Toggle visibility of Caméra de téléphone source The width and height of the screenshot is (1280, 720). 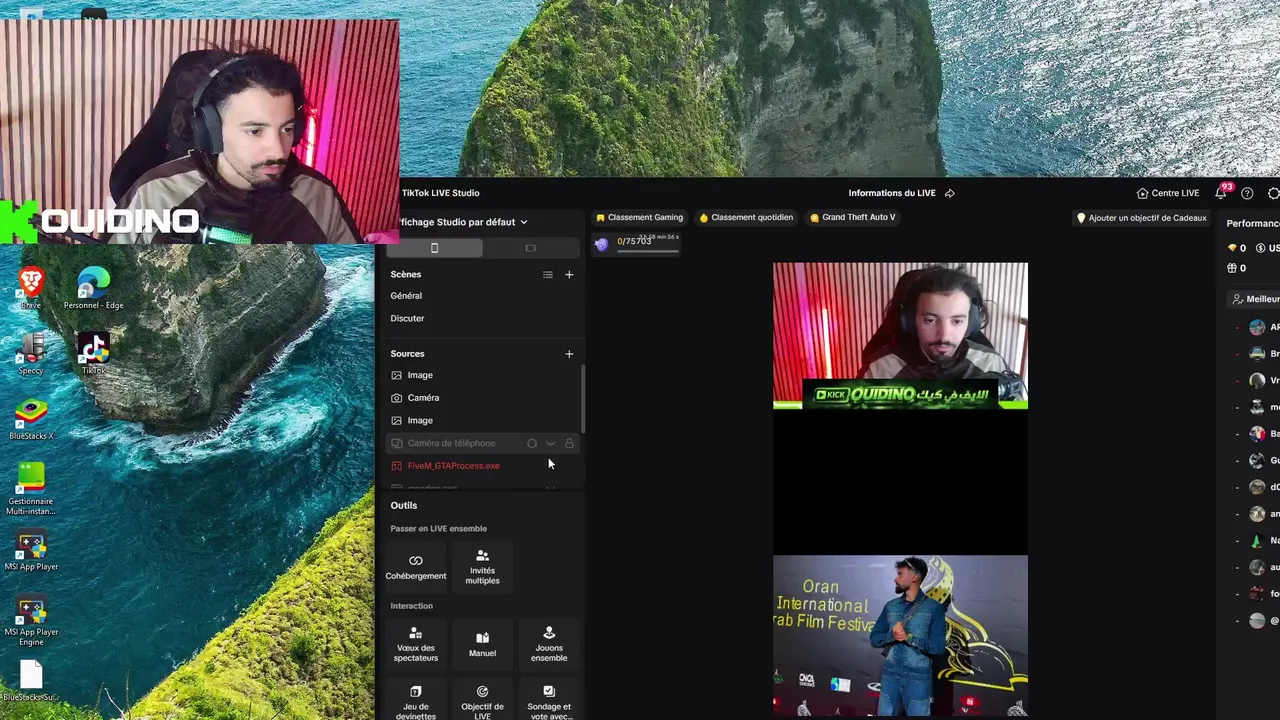click(550, 443)
